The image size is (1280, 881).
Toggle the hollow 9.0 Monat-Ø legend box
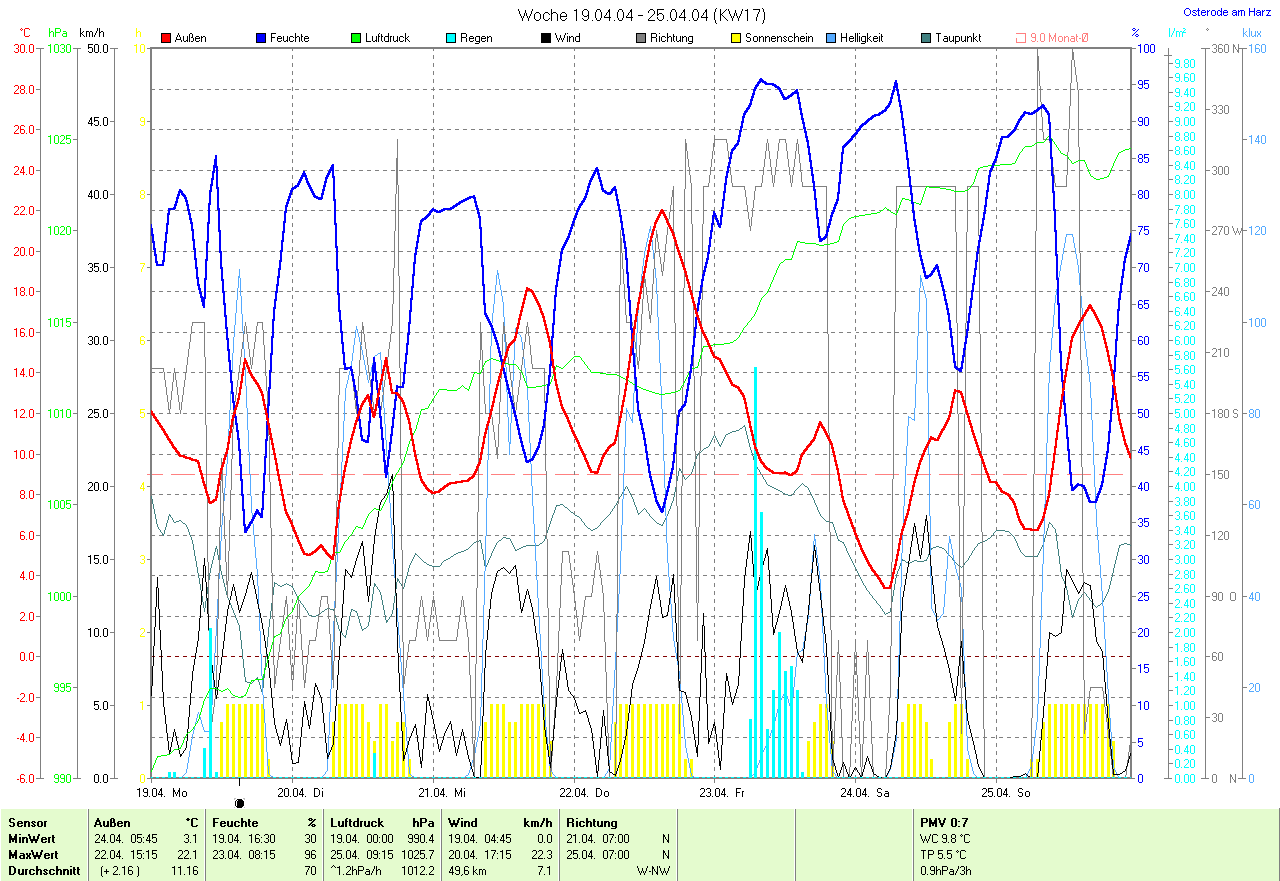[x=1021, y=38]
